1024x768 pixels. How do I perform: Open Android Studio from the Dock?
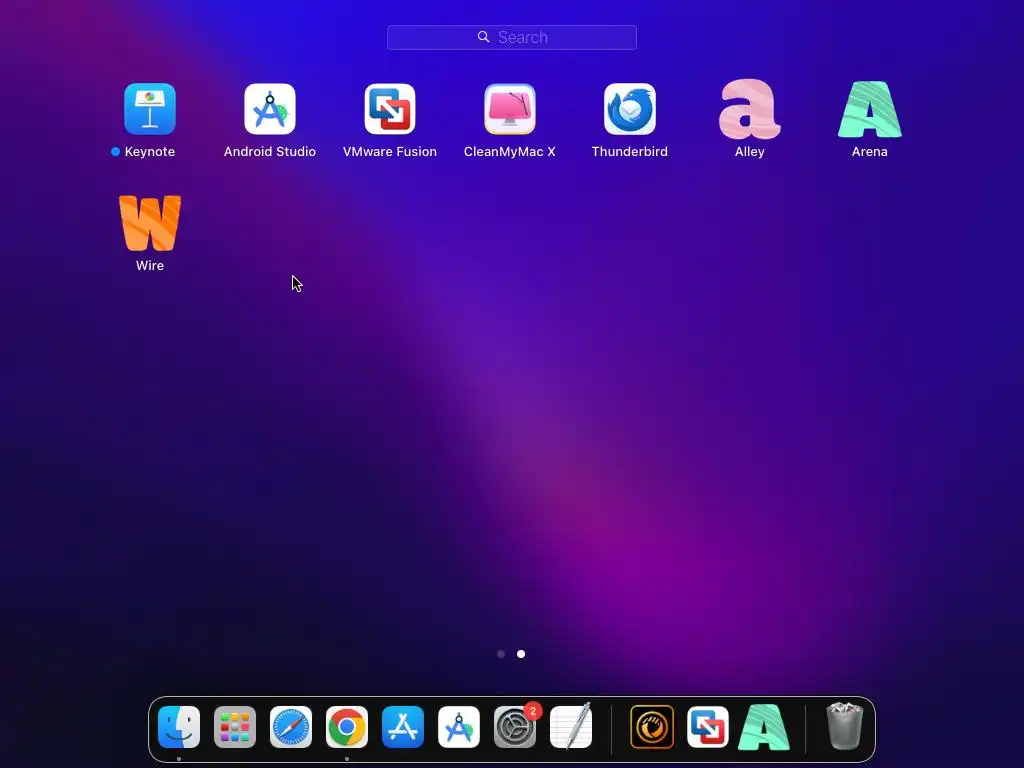click(x=459, y=727)
